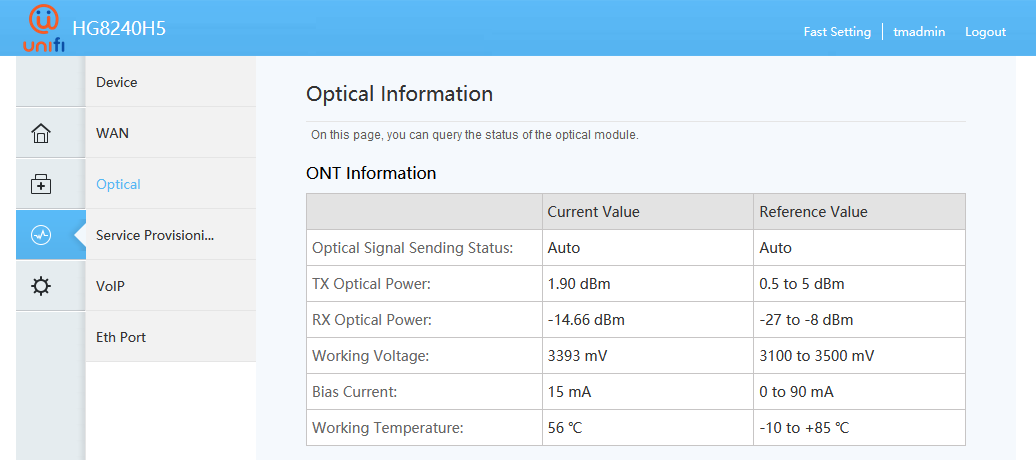The width and height of the screenshot is (1036, 460).
Task: Open Service Provisioning menu item
Action: coord(155,235)
